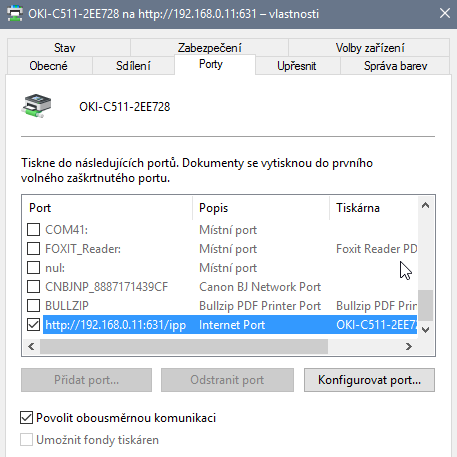Check the CNBJNP_8887171439CF port checkbox
Viewport: 457px width, 457px height.
click(33, 287)
